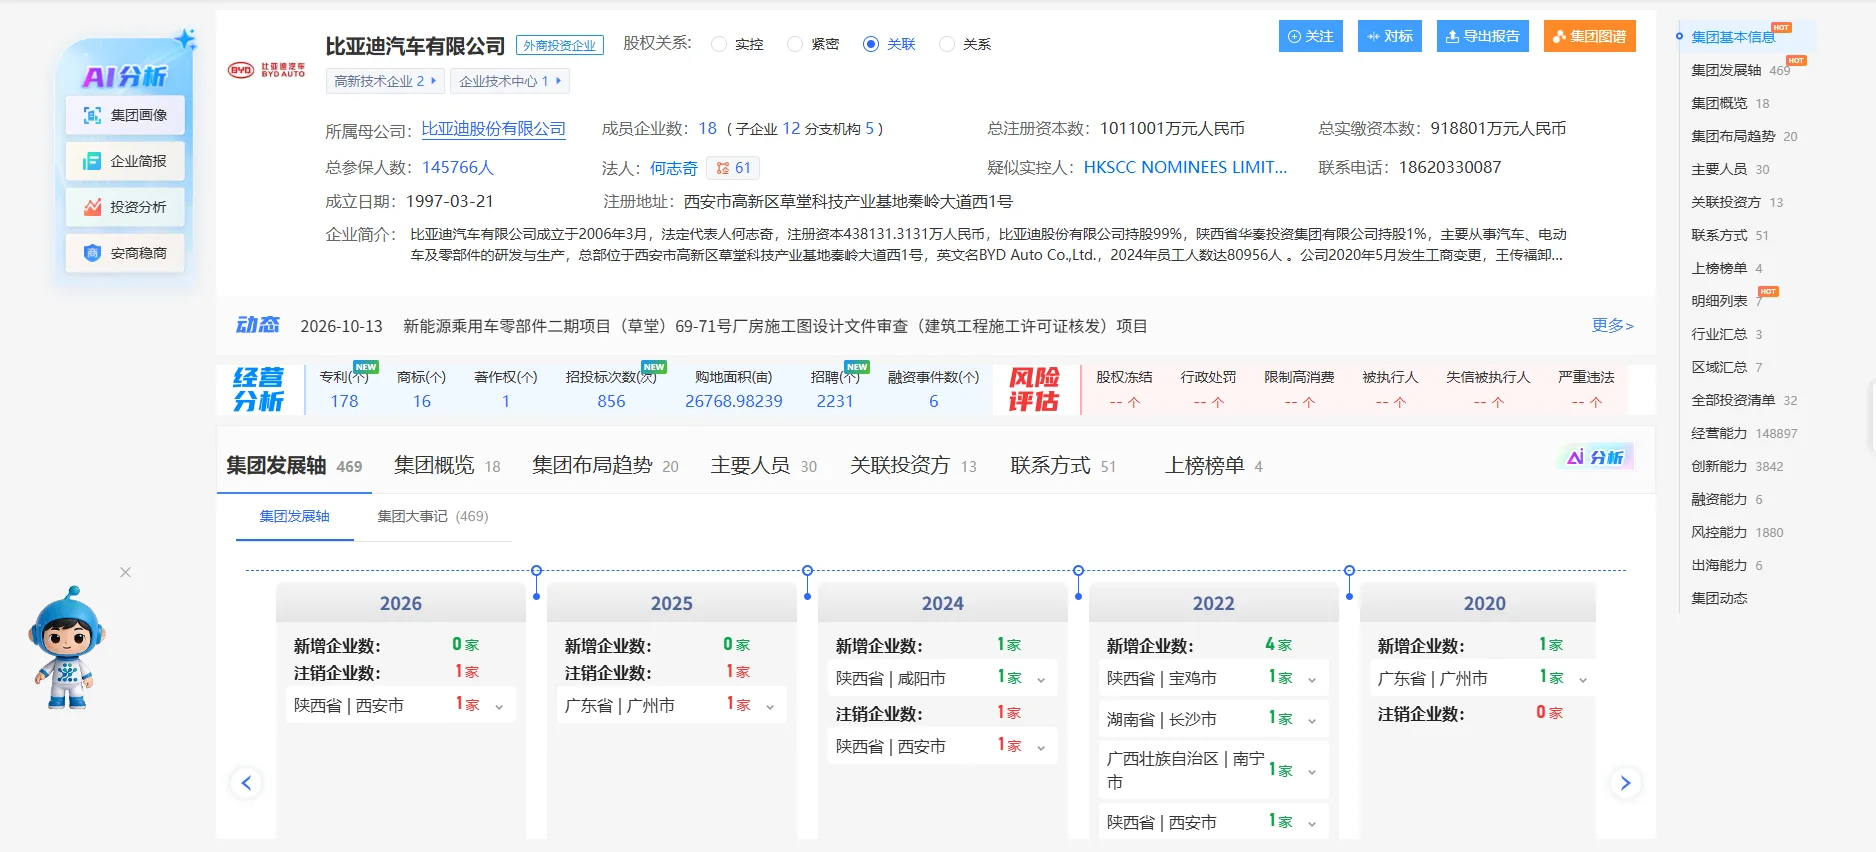Click the 61 related companies badge

(733, 168)
